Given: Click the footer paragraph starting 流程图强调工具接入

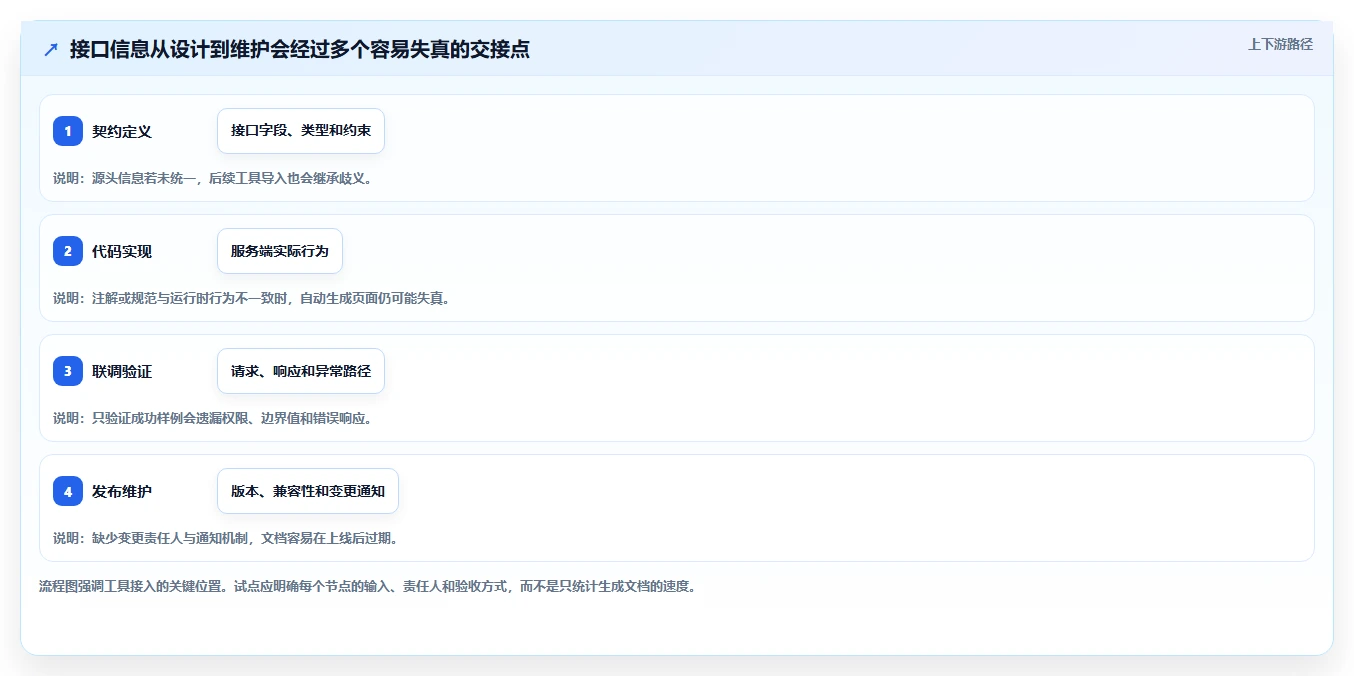Looking at the screenshot, I should (367, 586).
